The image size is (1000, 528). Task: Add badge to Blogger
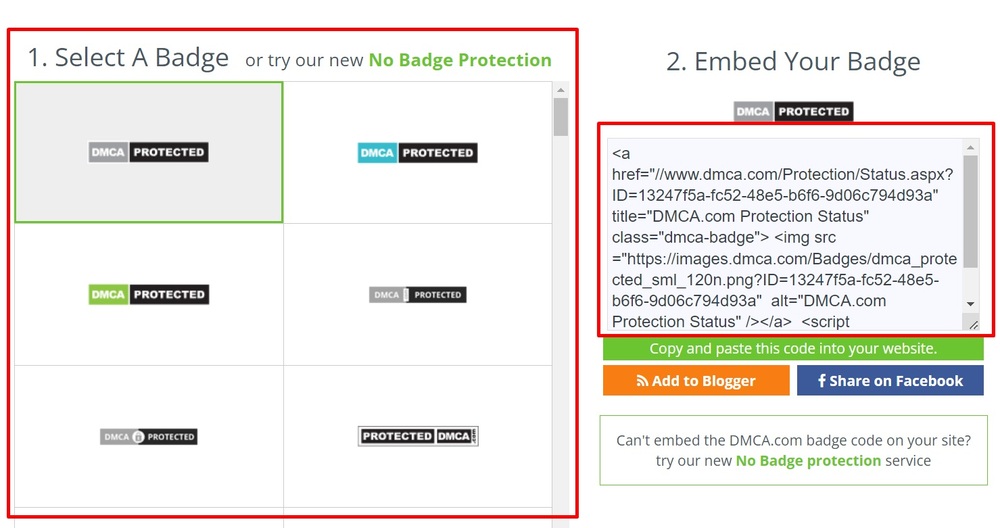[x=696, y=381]
